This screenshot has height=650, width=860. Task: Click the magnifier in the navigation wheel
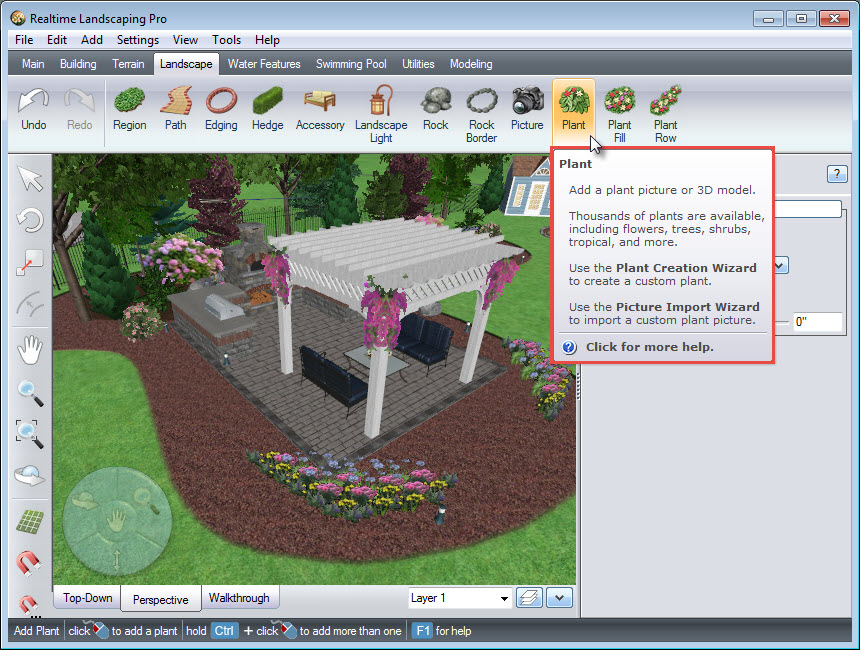145,500
